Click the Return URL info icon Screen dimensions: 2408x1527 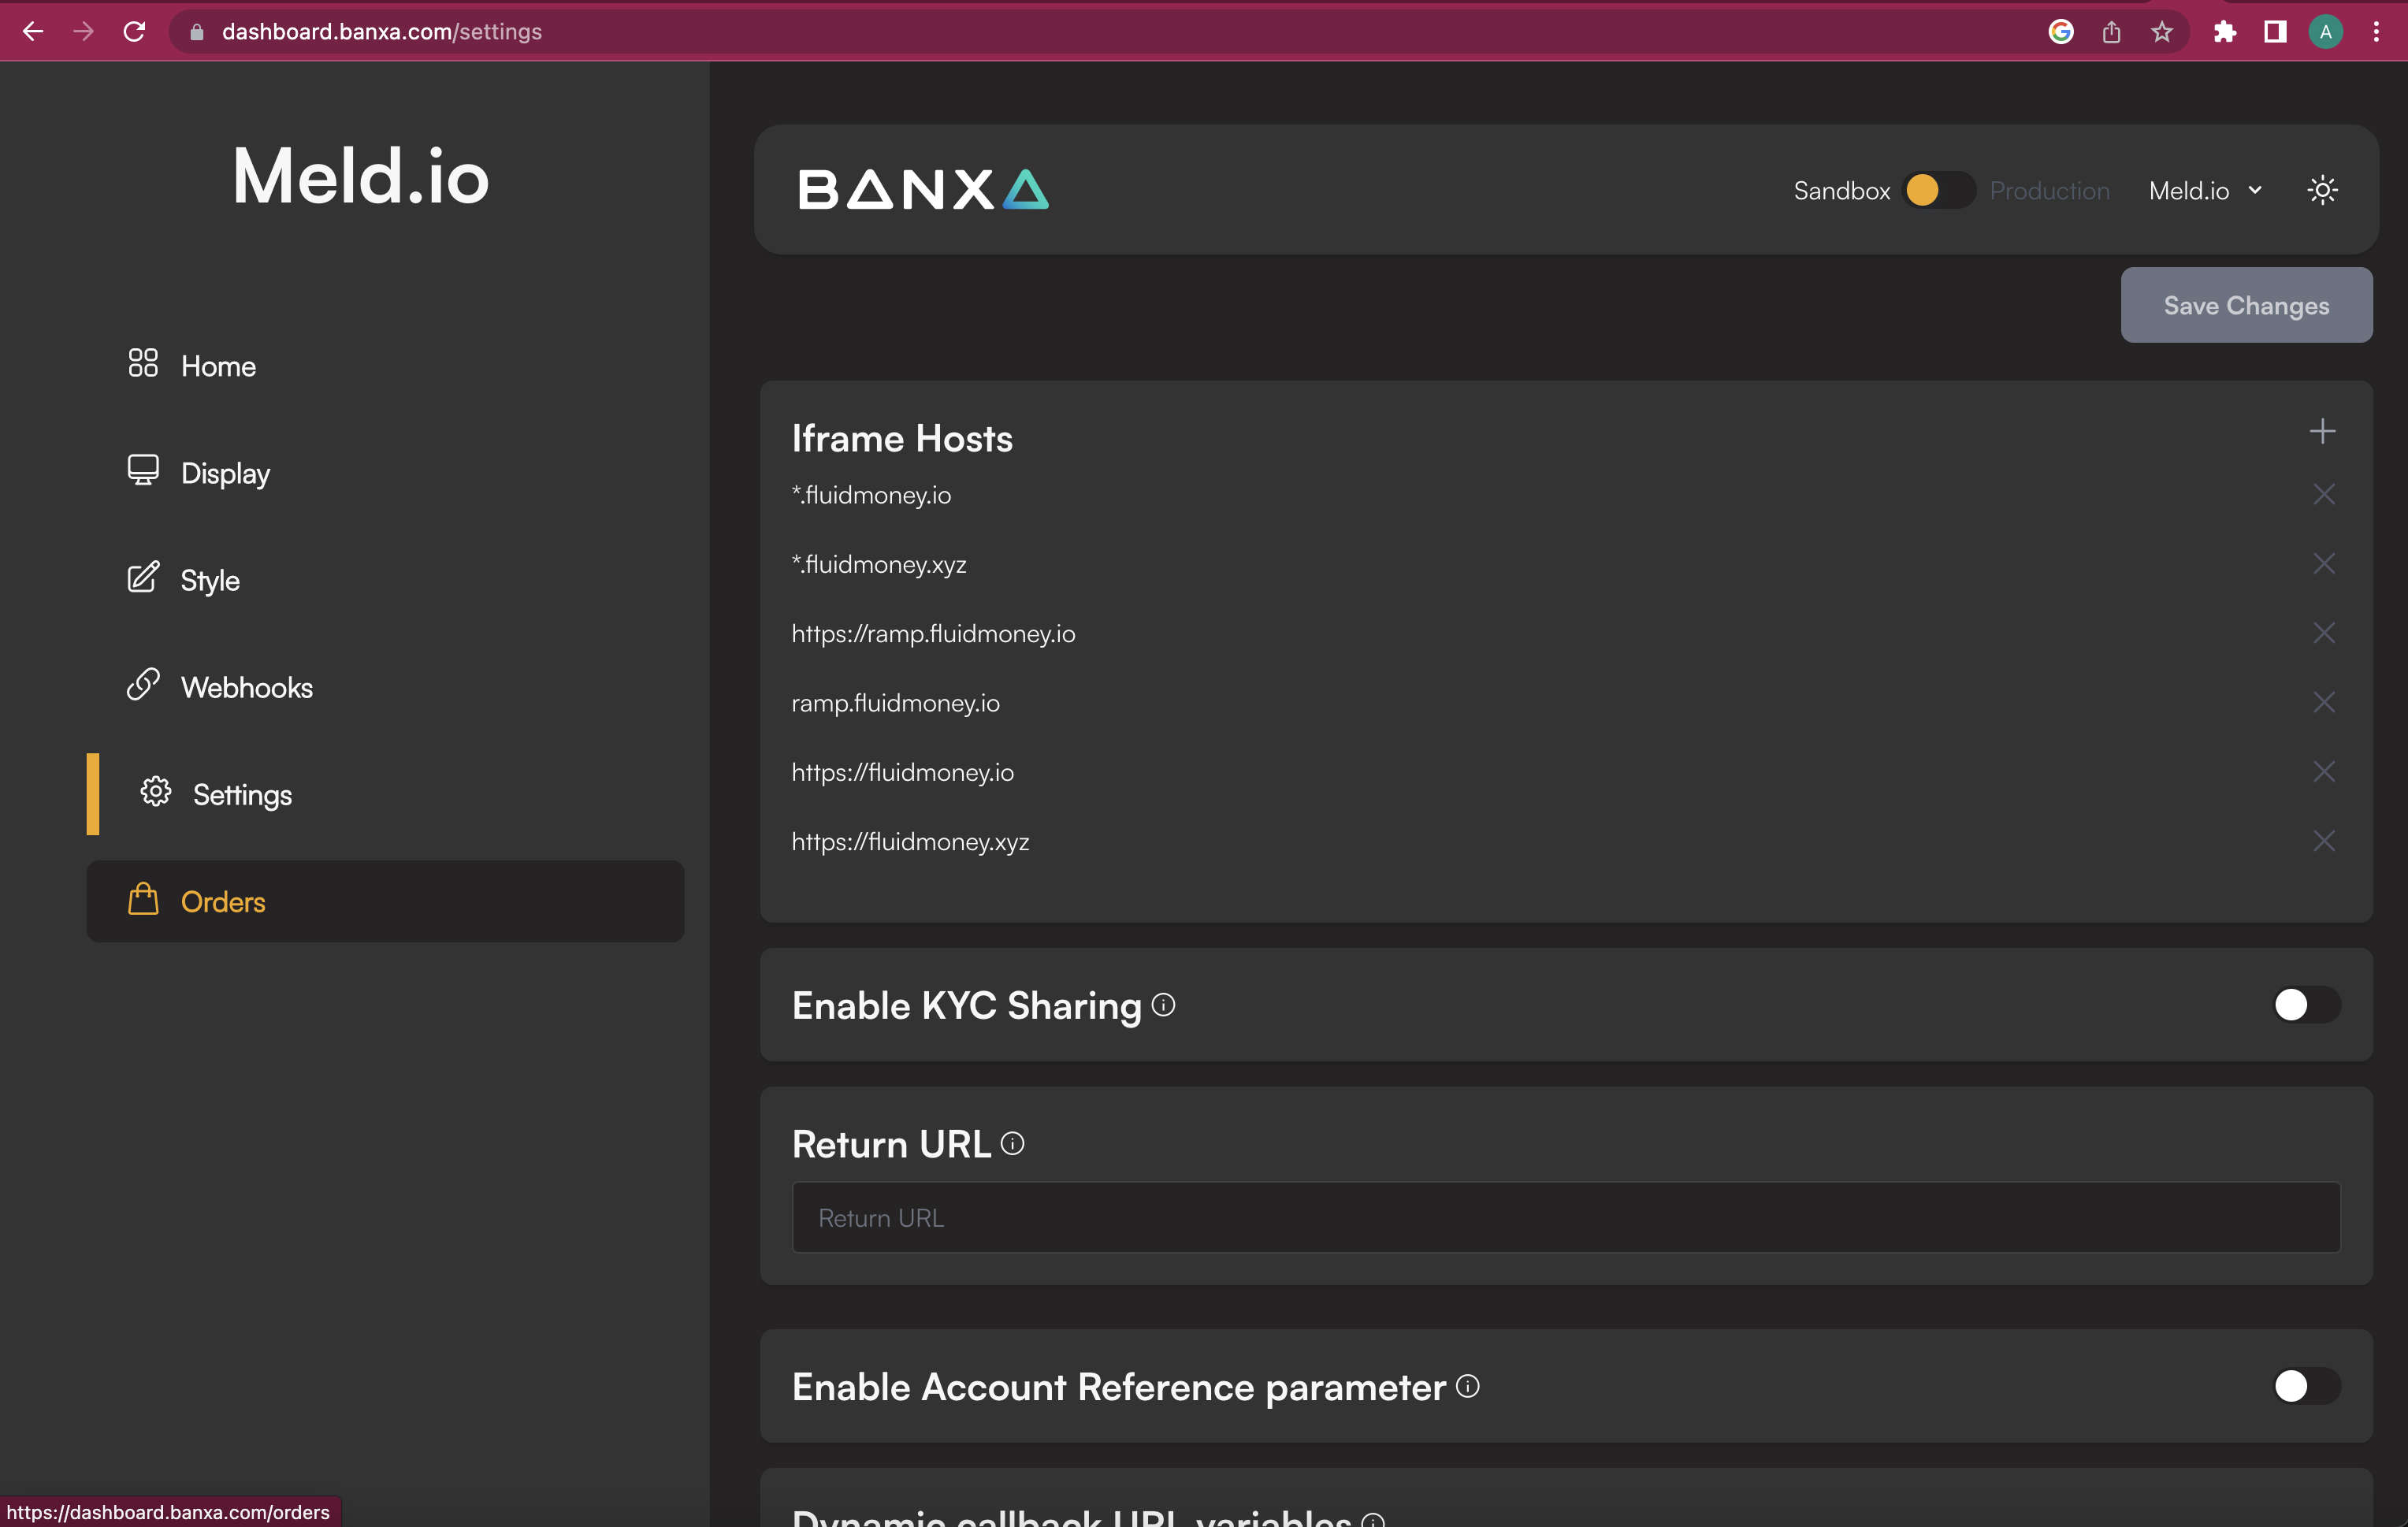1012,1143
